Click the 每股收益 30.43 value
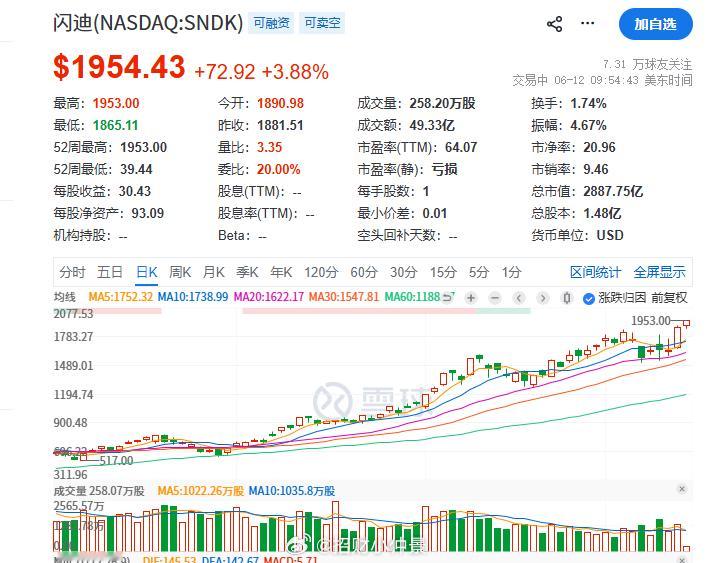This screenshot has height=563, width=715. 135,191
